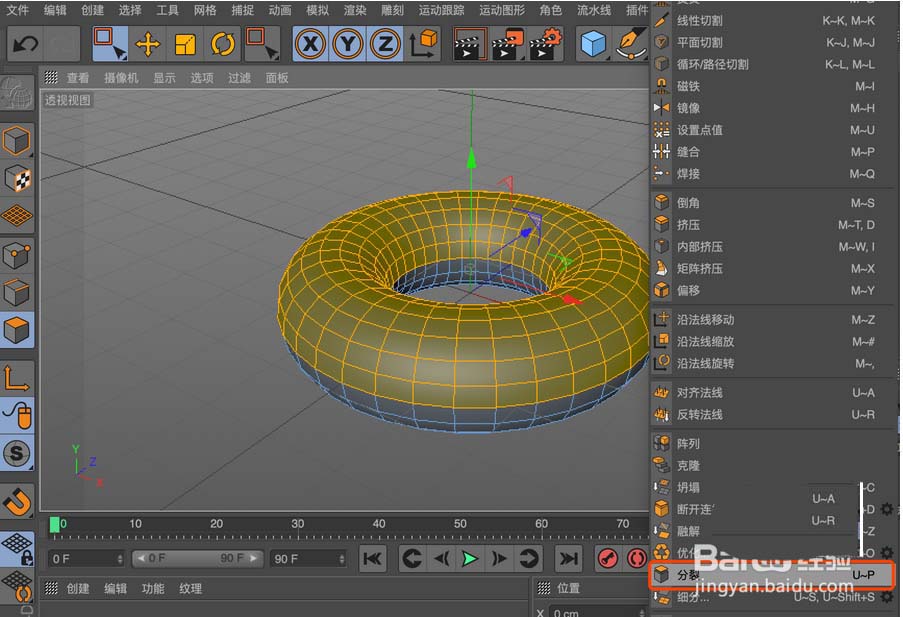Add a Cube primitive object
Image resolution: width=903 pixels, height=617 pixels.
coord(594,44)
